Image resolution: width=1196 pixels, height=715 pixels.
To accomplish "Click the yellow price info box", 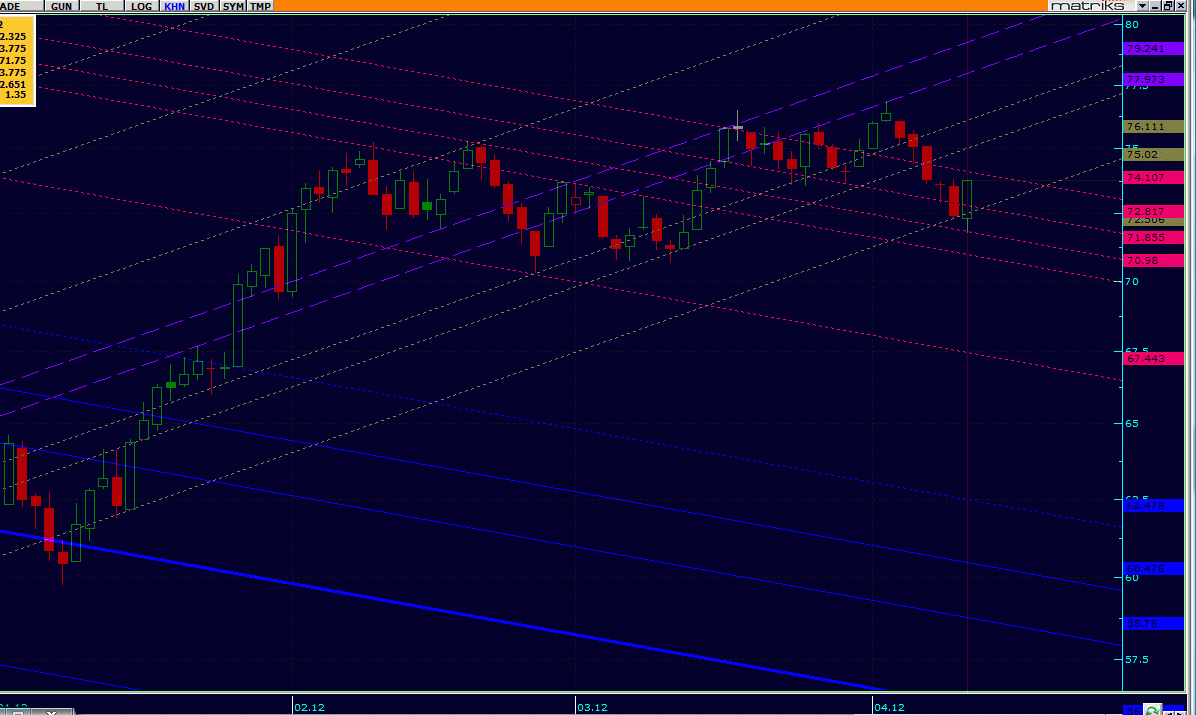I will (x=17, y=60).
